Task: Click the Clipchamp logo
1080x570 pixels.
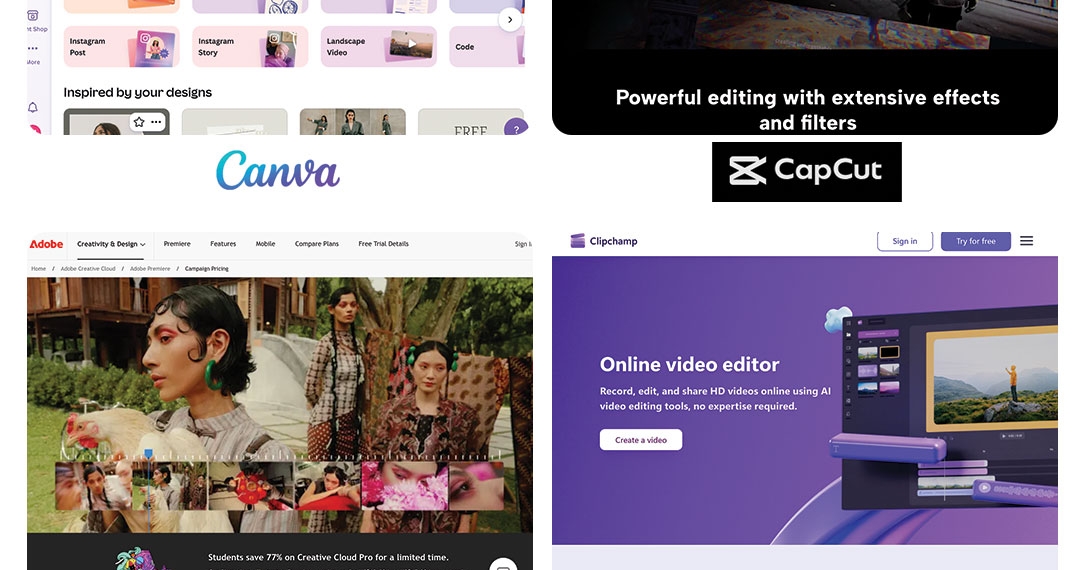Action: (604, 241)
